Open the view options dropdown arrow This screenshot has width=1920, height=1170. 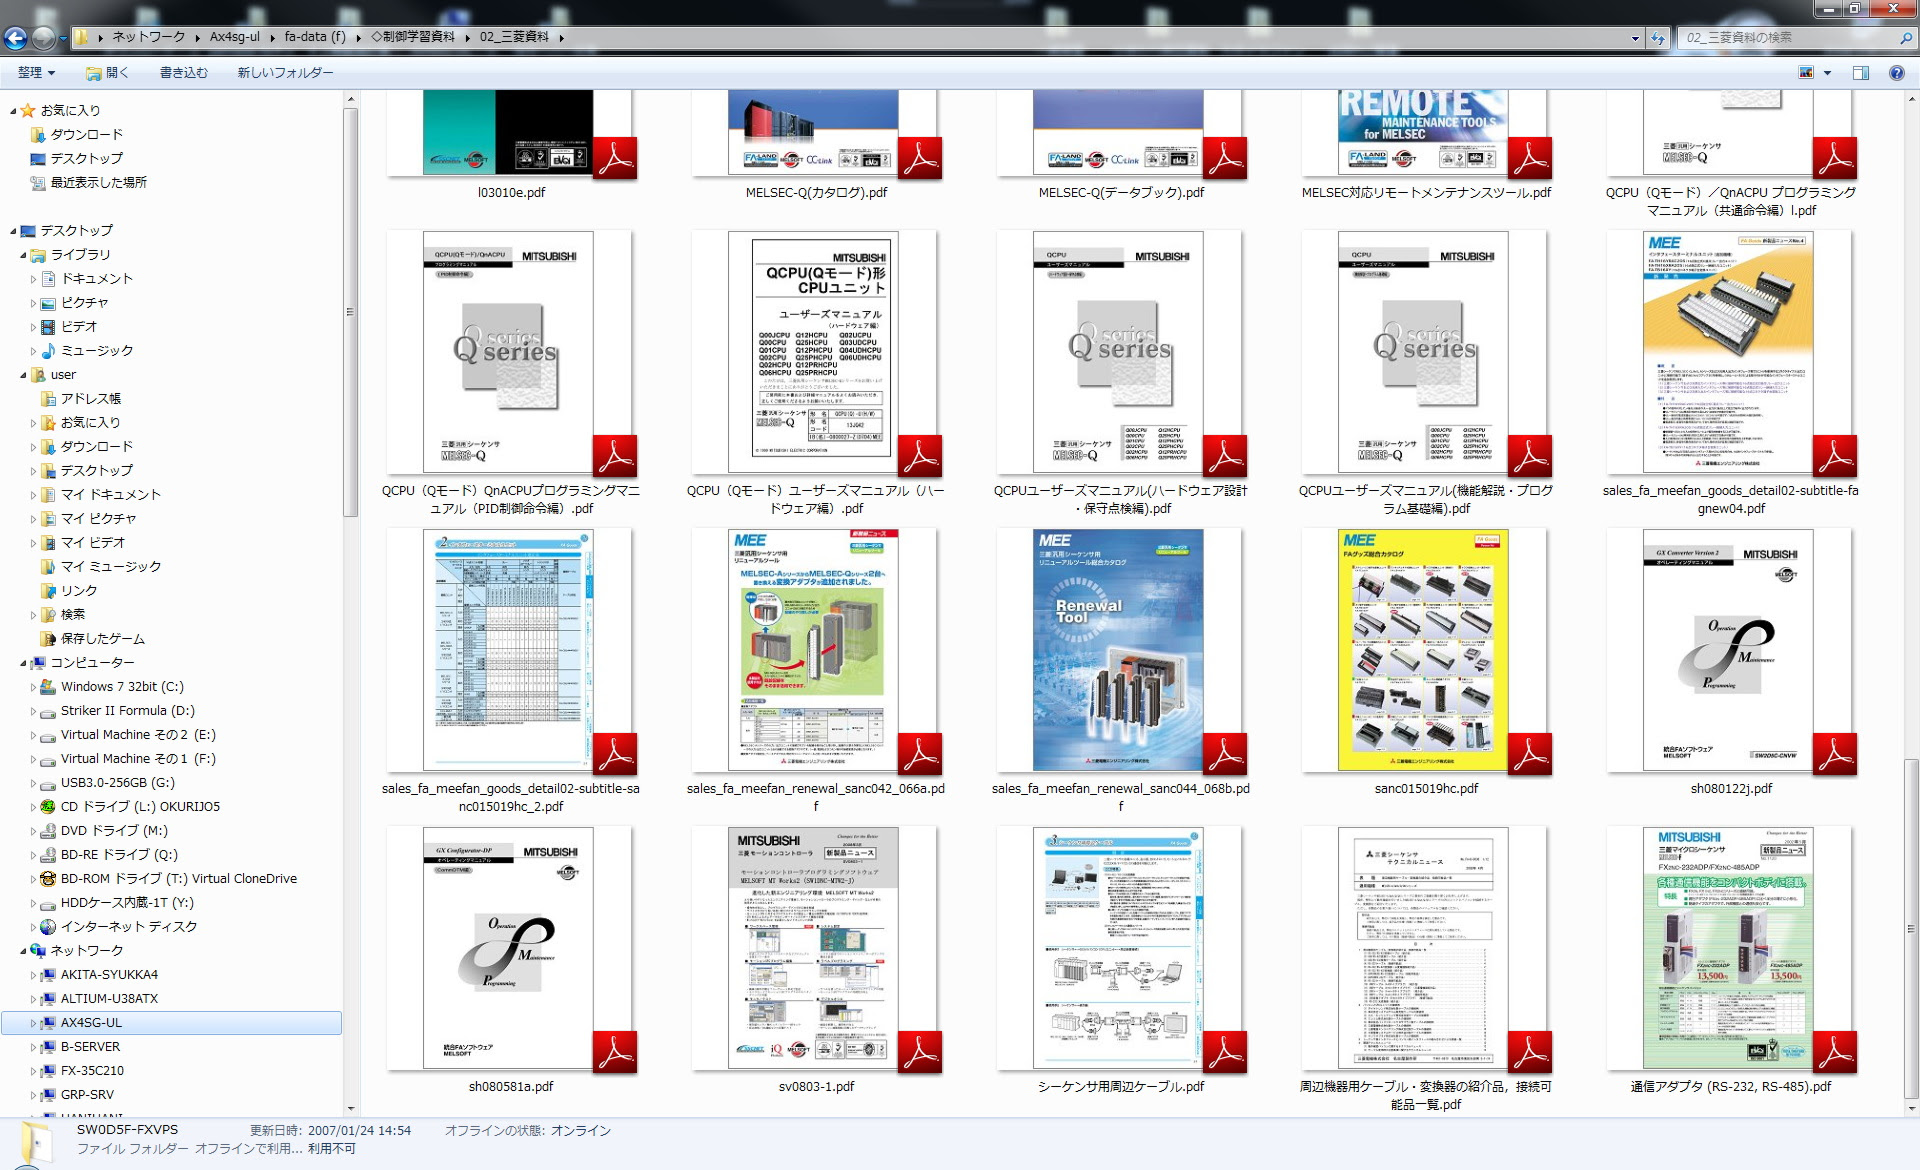coord(1827,73)
